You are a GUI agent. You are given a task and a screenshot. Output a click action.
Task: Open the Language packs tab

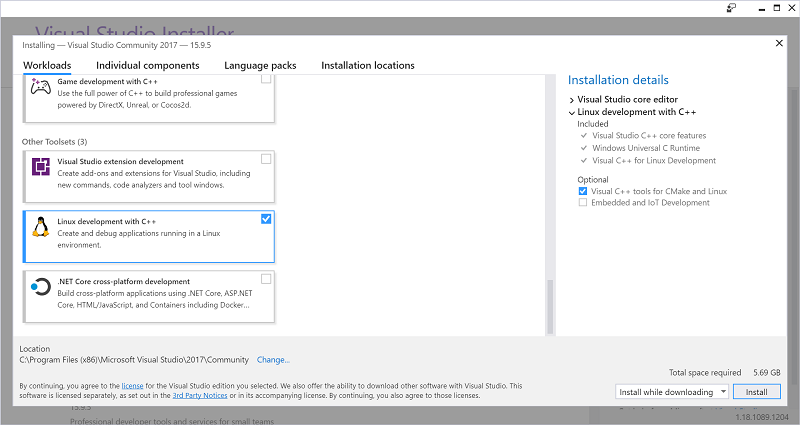click(260, 65)
